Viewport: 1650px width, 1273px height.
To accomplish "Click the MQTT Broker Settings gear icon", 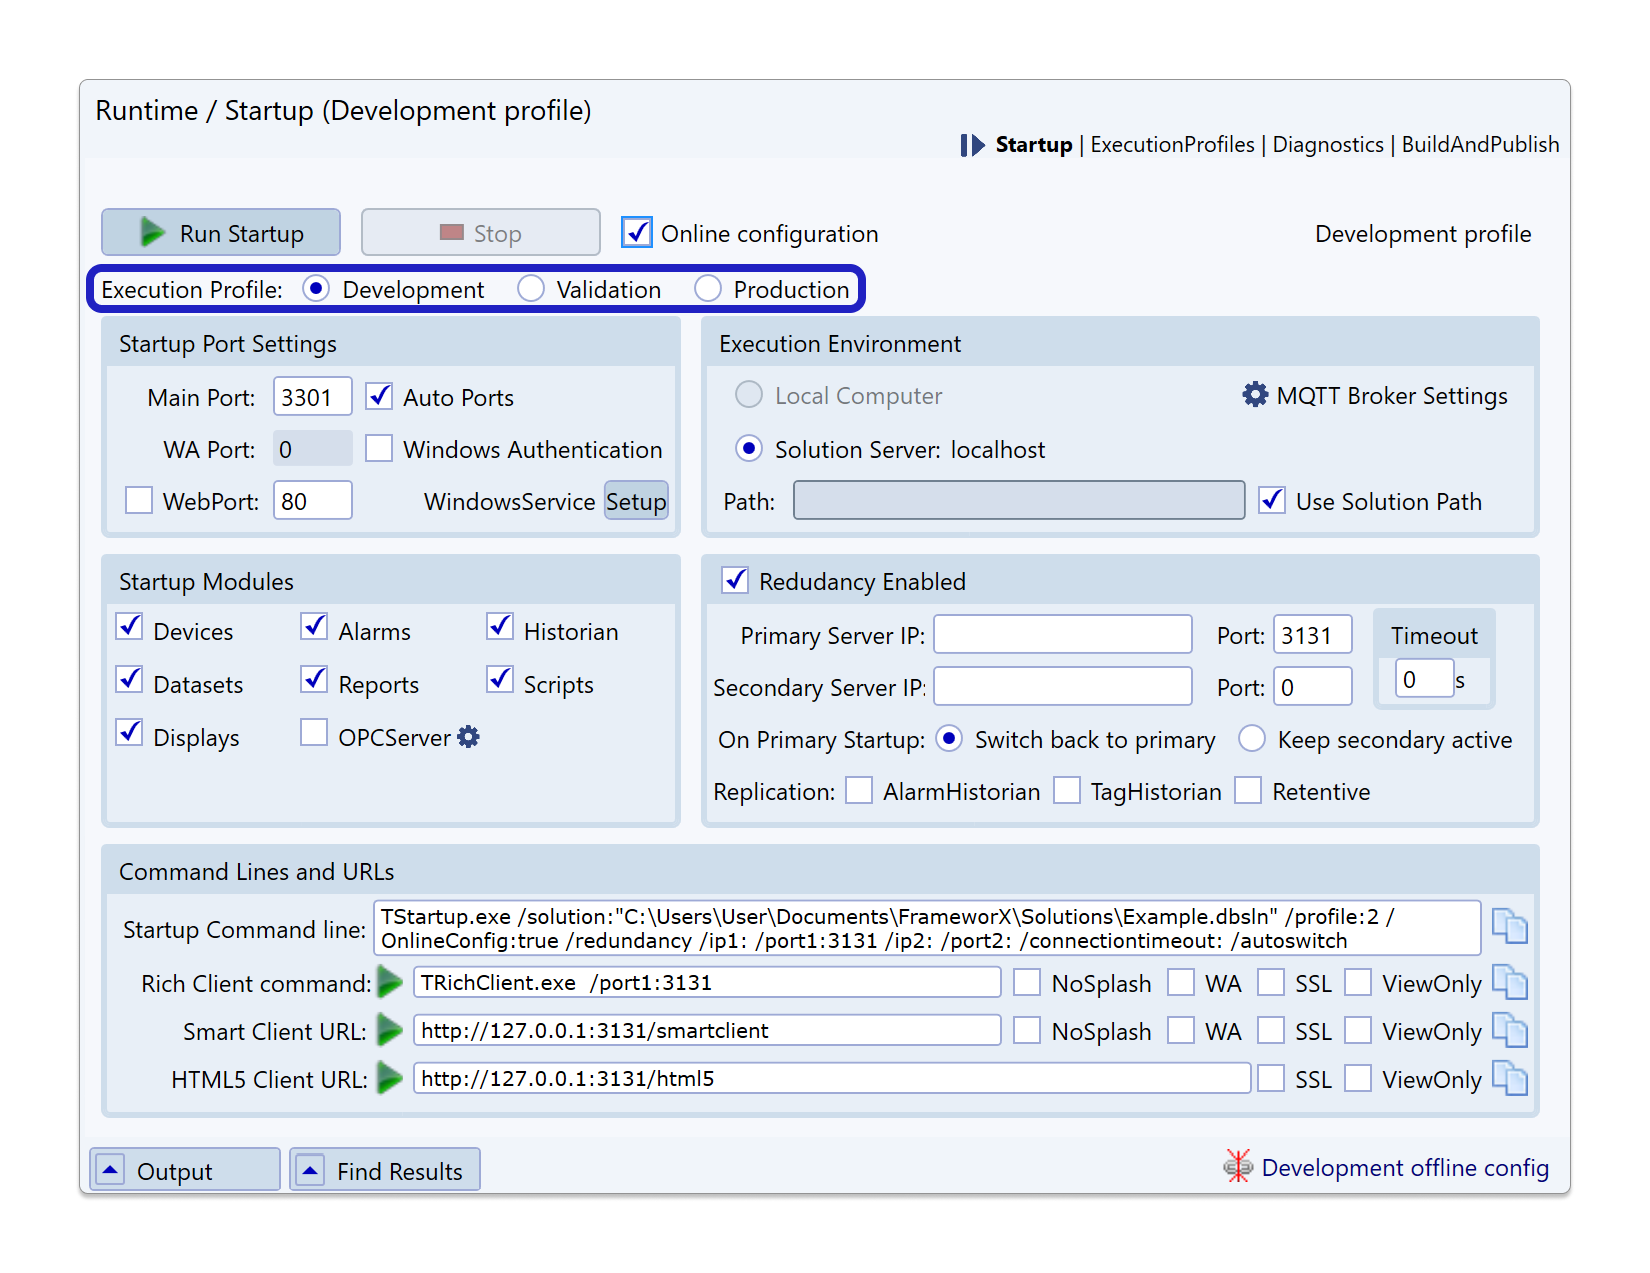I will tap(1255, 395).
